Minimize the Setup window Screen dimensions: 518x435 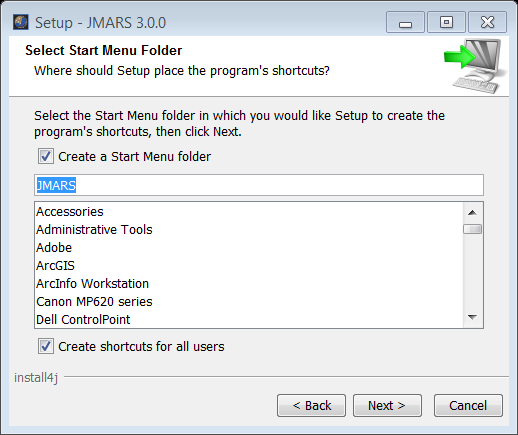405,22
